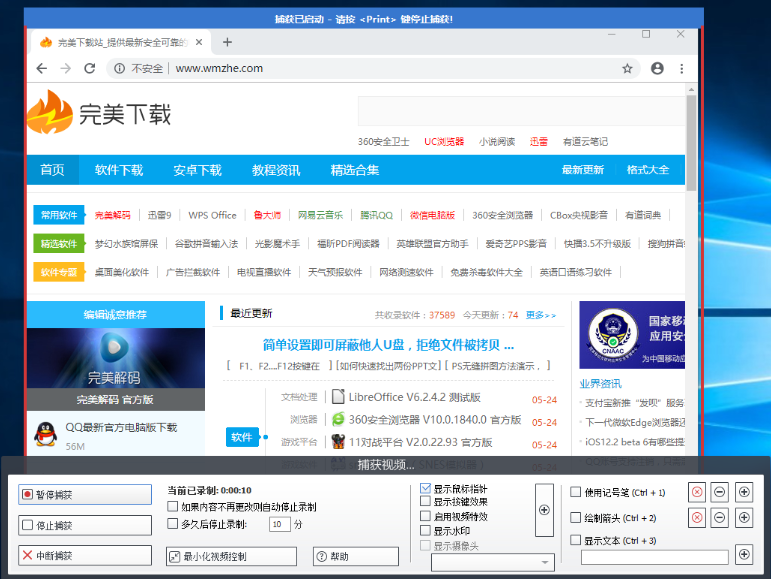
Task: Bookmark the page with the star icon
Action: (x=627, y=69)
